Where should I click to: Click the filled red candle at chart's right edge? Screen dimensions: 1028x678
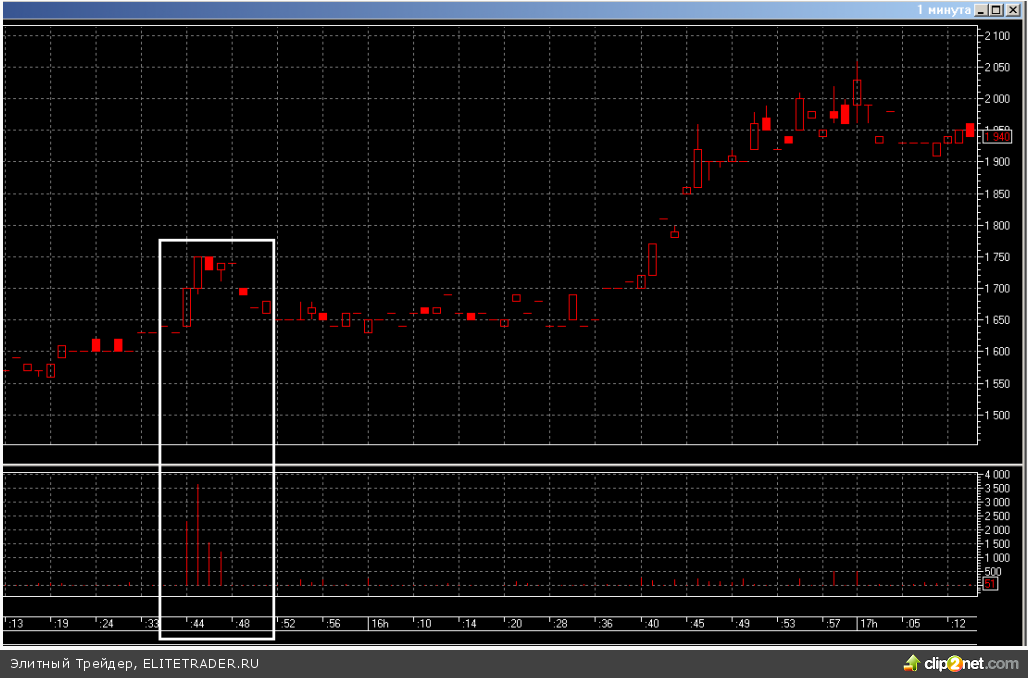(970, 130)
